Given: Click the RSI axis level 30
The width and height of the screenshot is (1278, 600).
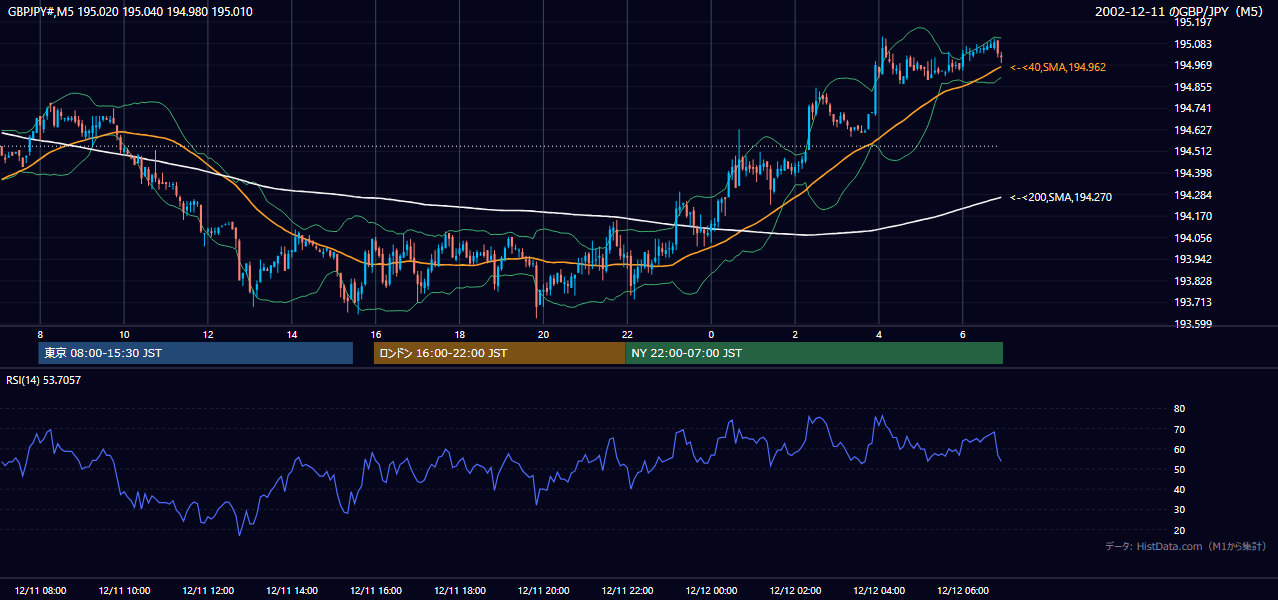Looking at the screenshot, I should coord(1179,510).
